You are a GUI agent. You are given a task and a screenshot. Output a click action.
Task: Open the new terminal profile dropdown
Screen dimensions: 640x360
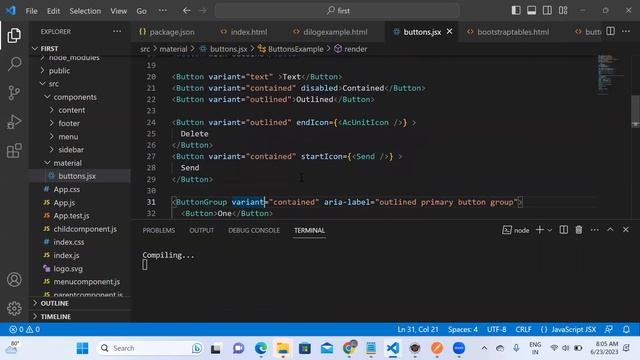click(550, 230)
